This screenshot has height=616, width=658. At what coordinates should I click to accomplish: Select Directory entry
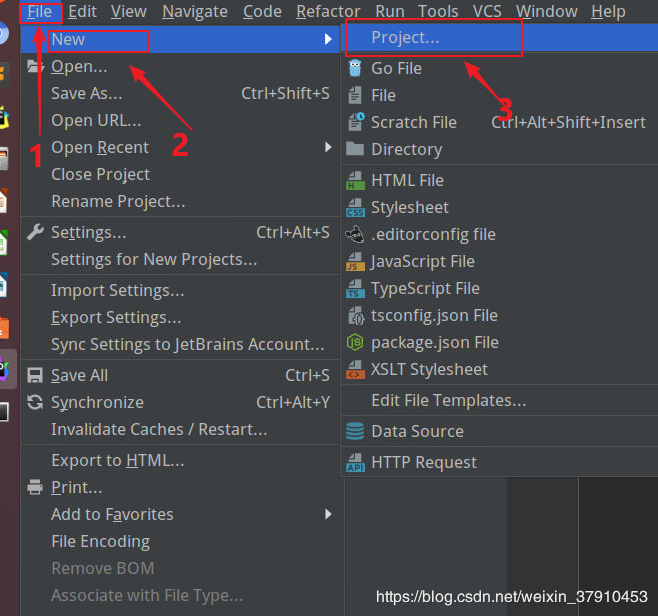499,149
